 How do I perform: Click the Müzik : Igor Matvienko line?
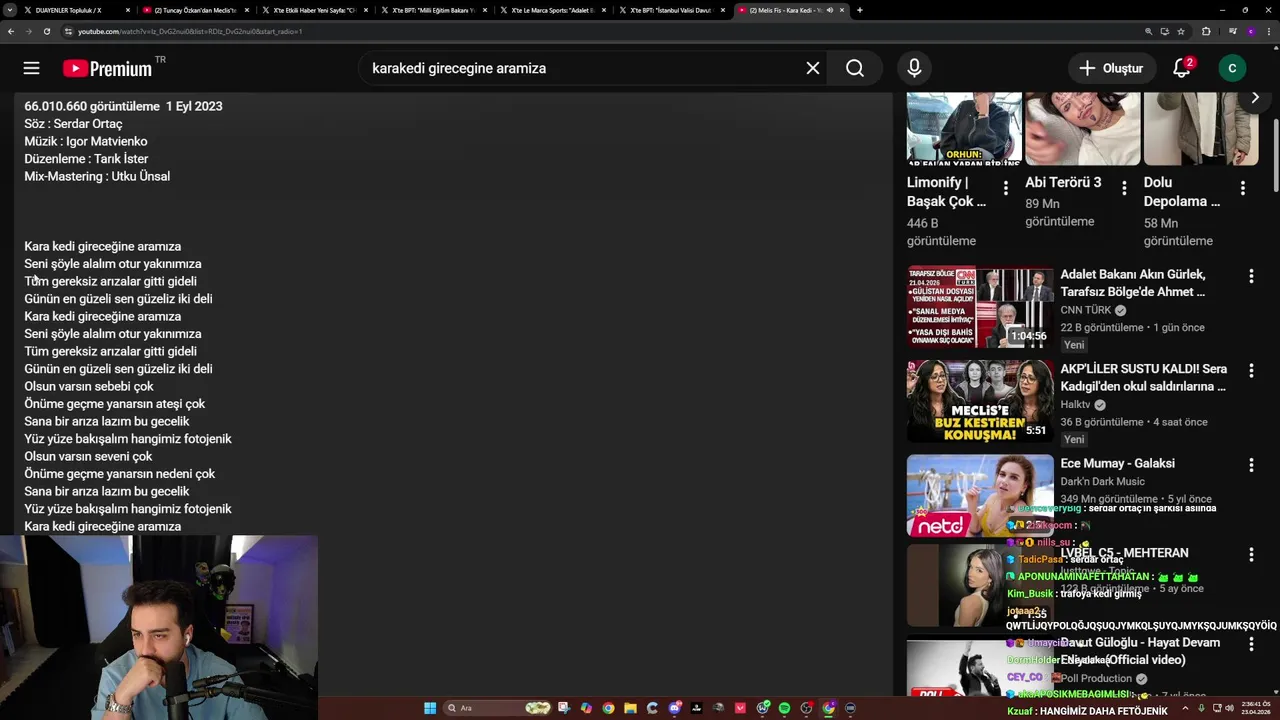(86, 141)
